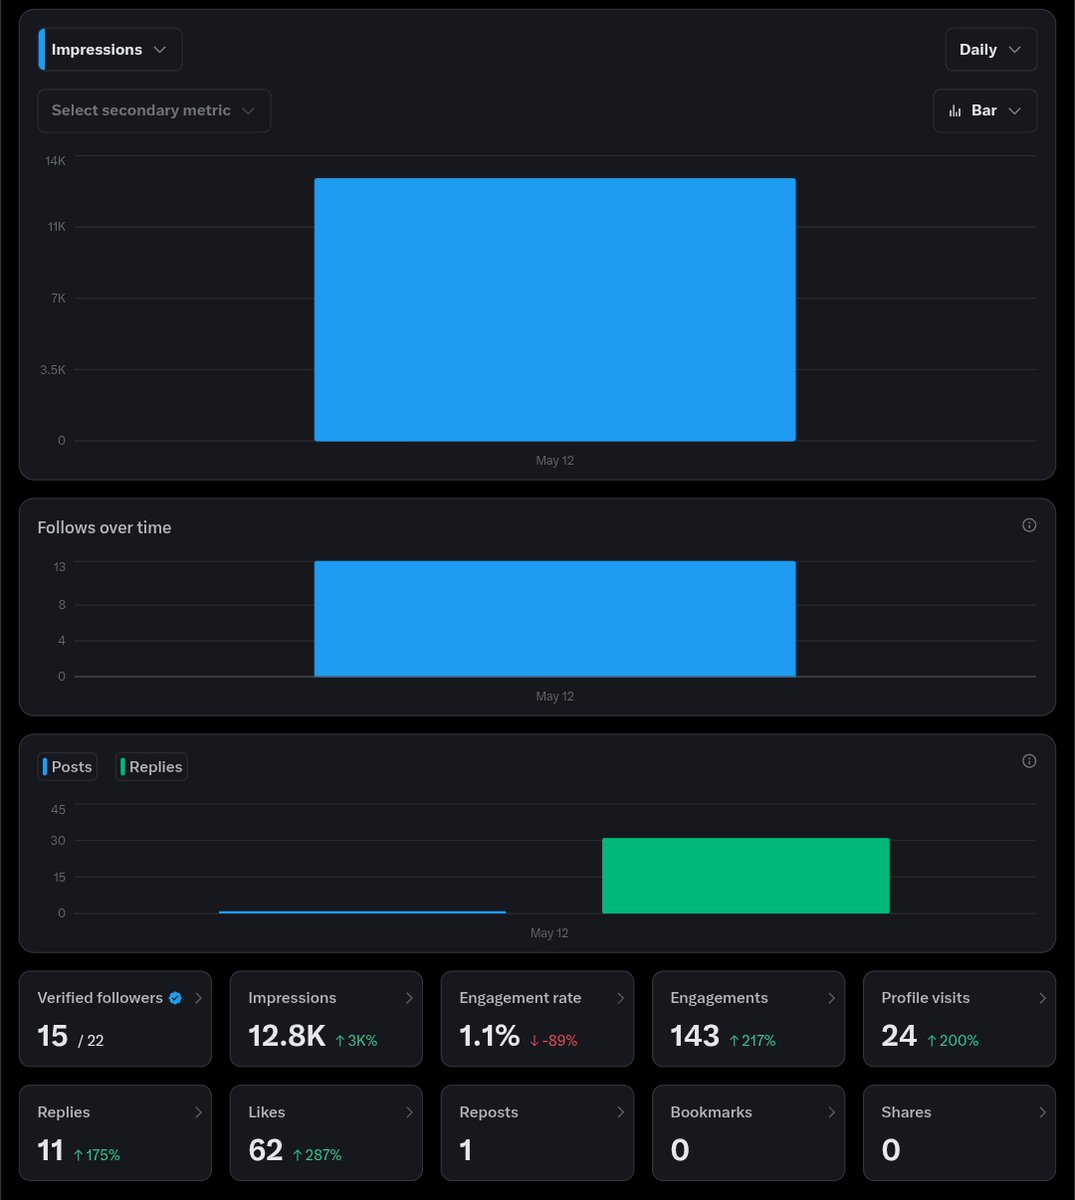Screen dimensions: 1075x1200
Task: Open the Replies 11 card
Action: tap(115, 1133)
